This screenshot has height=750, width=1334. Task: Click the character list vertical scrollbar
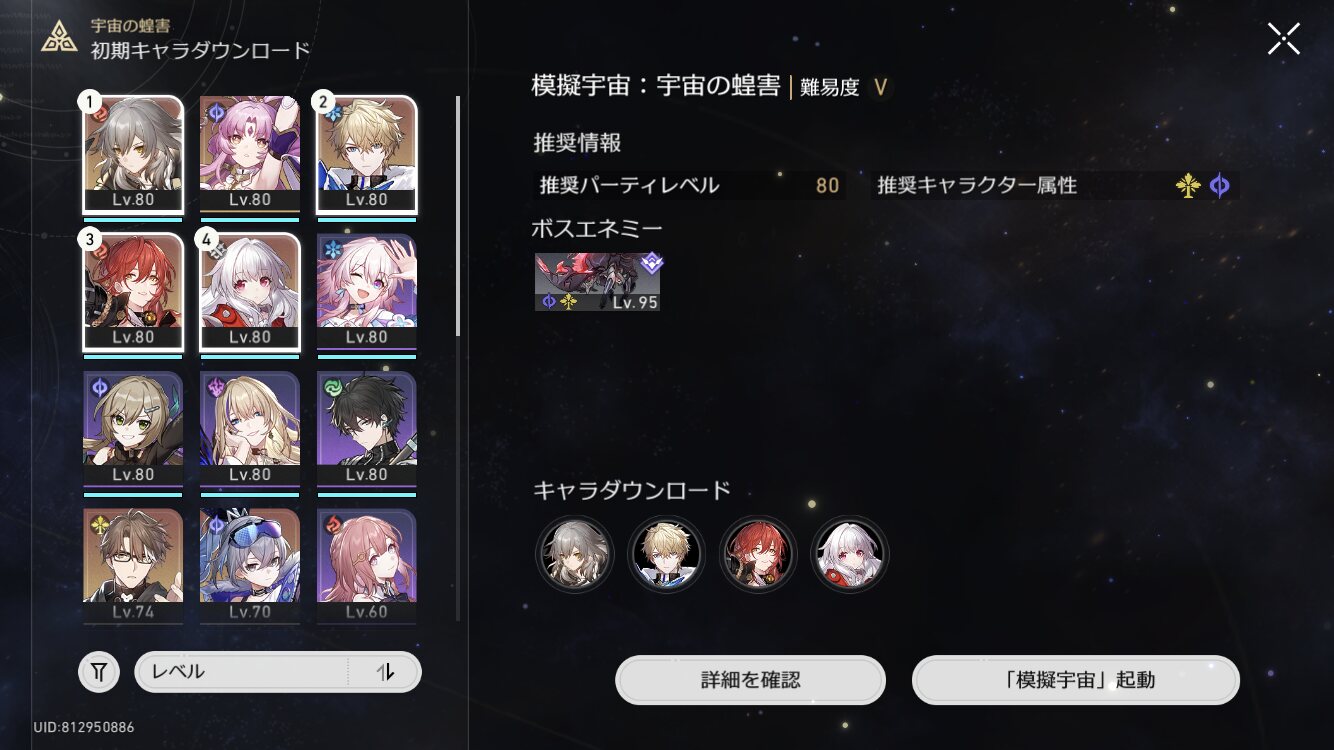pyautogui.click(x=458, y=215)
